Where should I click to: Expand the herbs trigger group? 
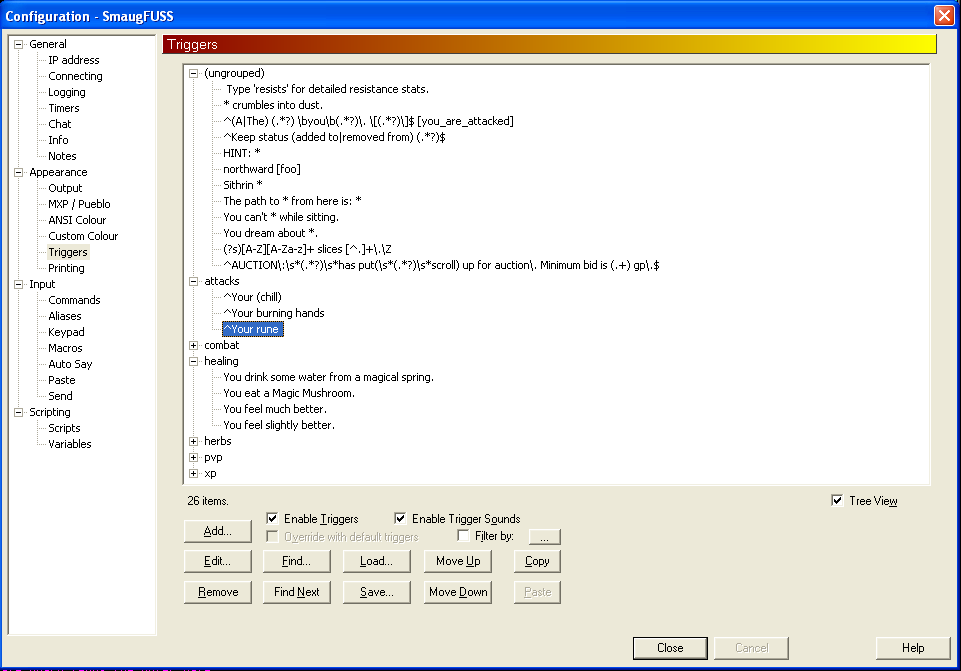click(x=194, y=441)
